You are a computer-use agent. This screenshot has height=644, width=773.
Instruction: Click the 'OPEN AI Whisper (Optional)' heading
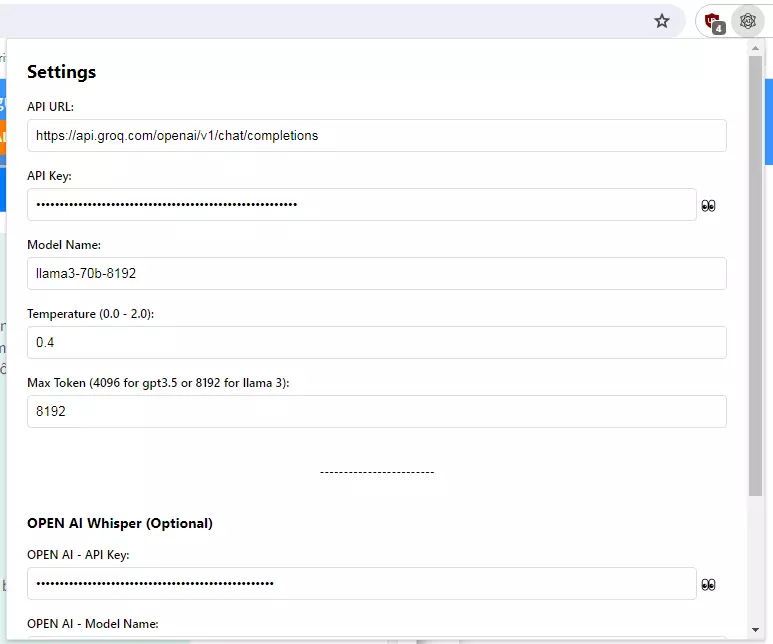click(120, 523)
